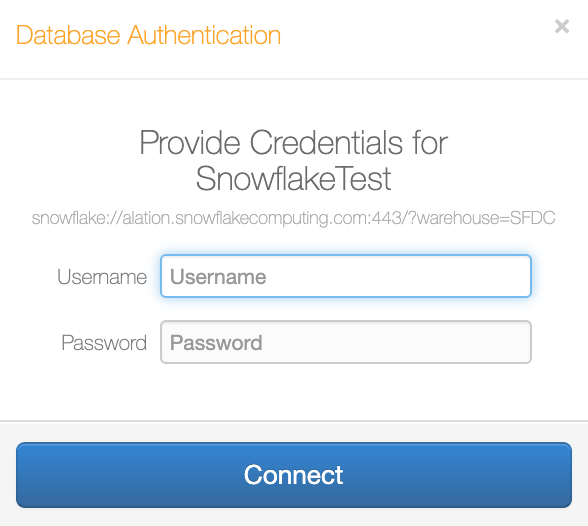Image resolution: width=588 pixels, height=526 pixels.
Task: Click the word Credentials in heading
Action: point(326,143)
